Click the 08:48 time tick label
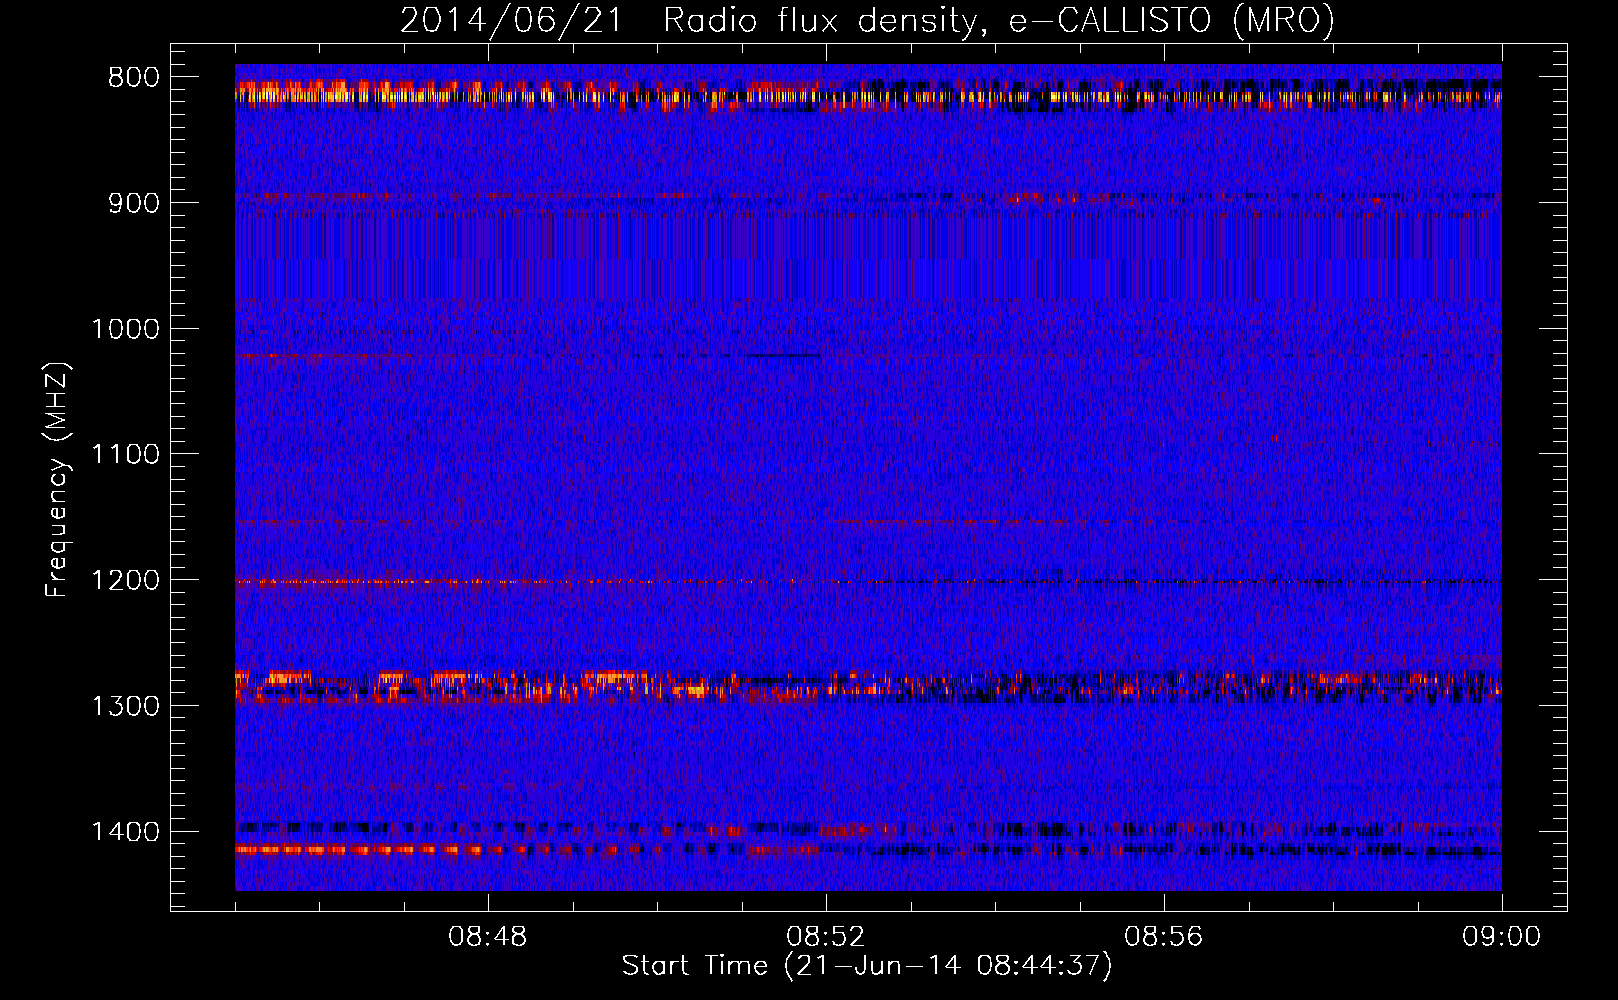 pos(488,937)
